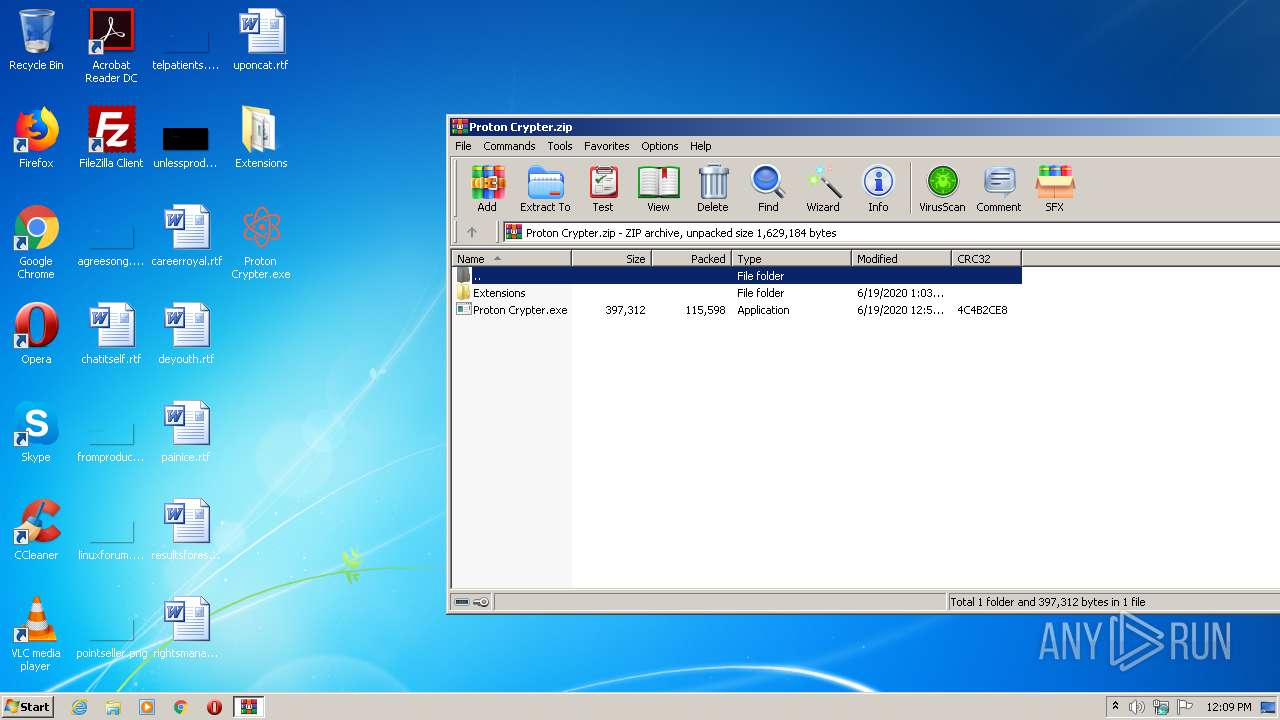The image size is (1280, 720).
Task: Select the uponcat.rtf desktop file
Action: point(261,41)
